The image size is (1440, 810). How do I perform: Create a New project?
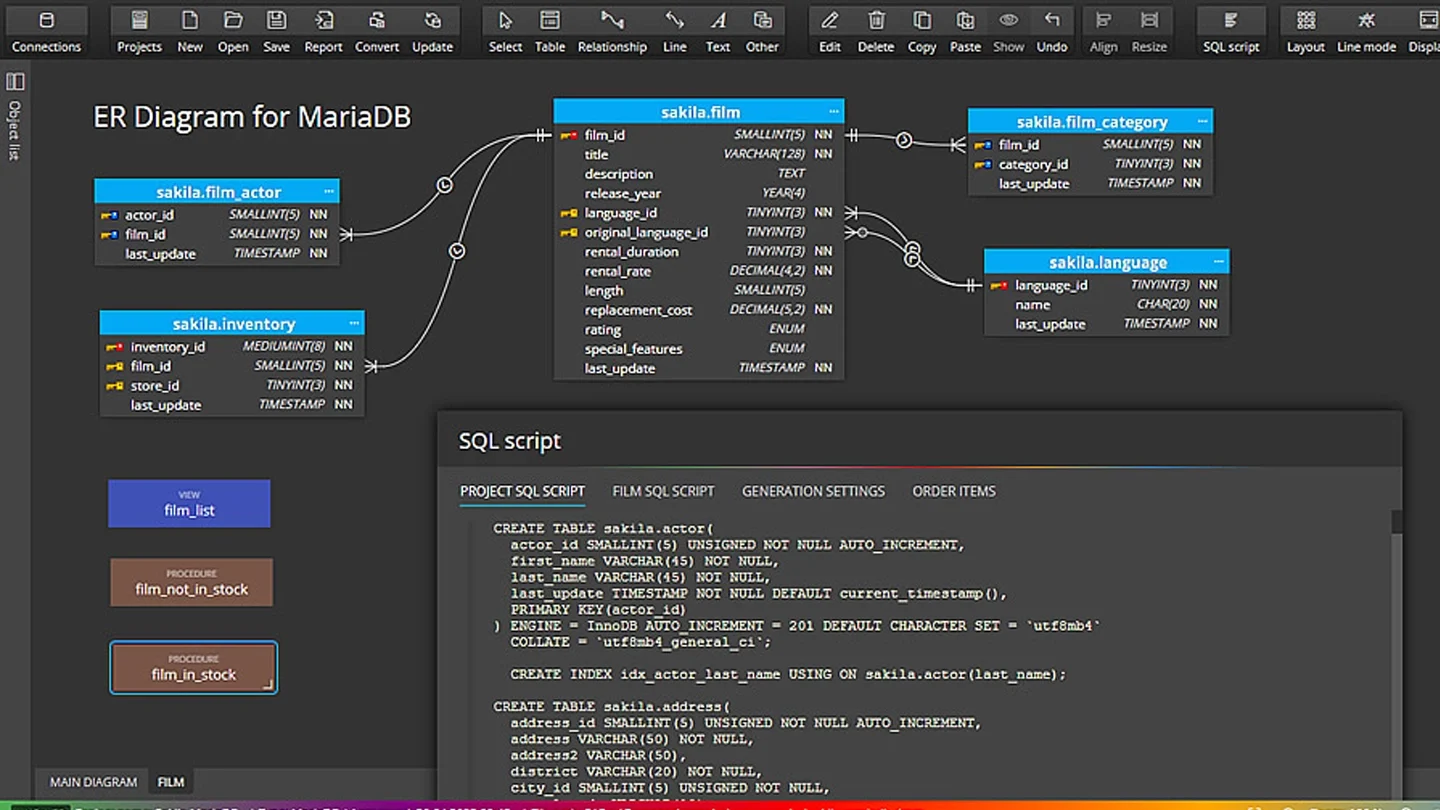[190, 31]
